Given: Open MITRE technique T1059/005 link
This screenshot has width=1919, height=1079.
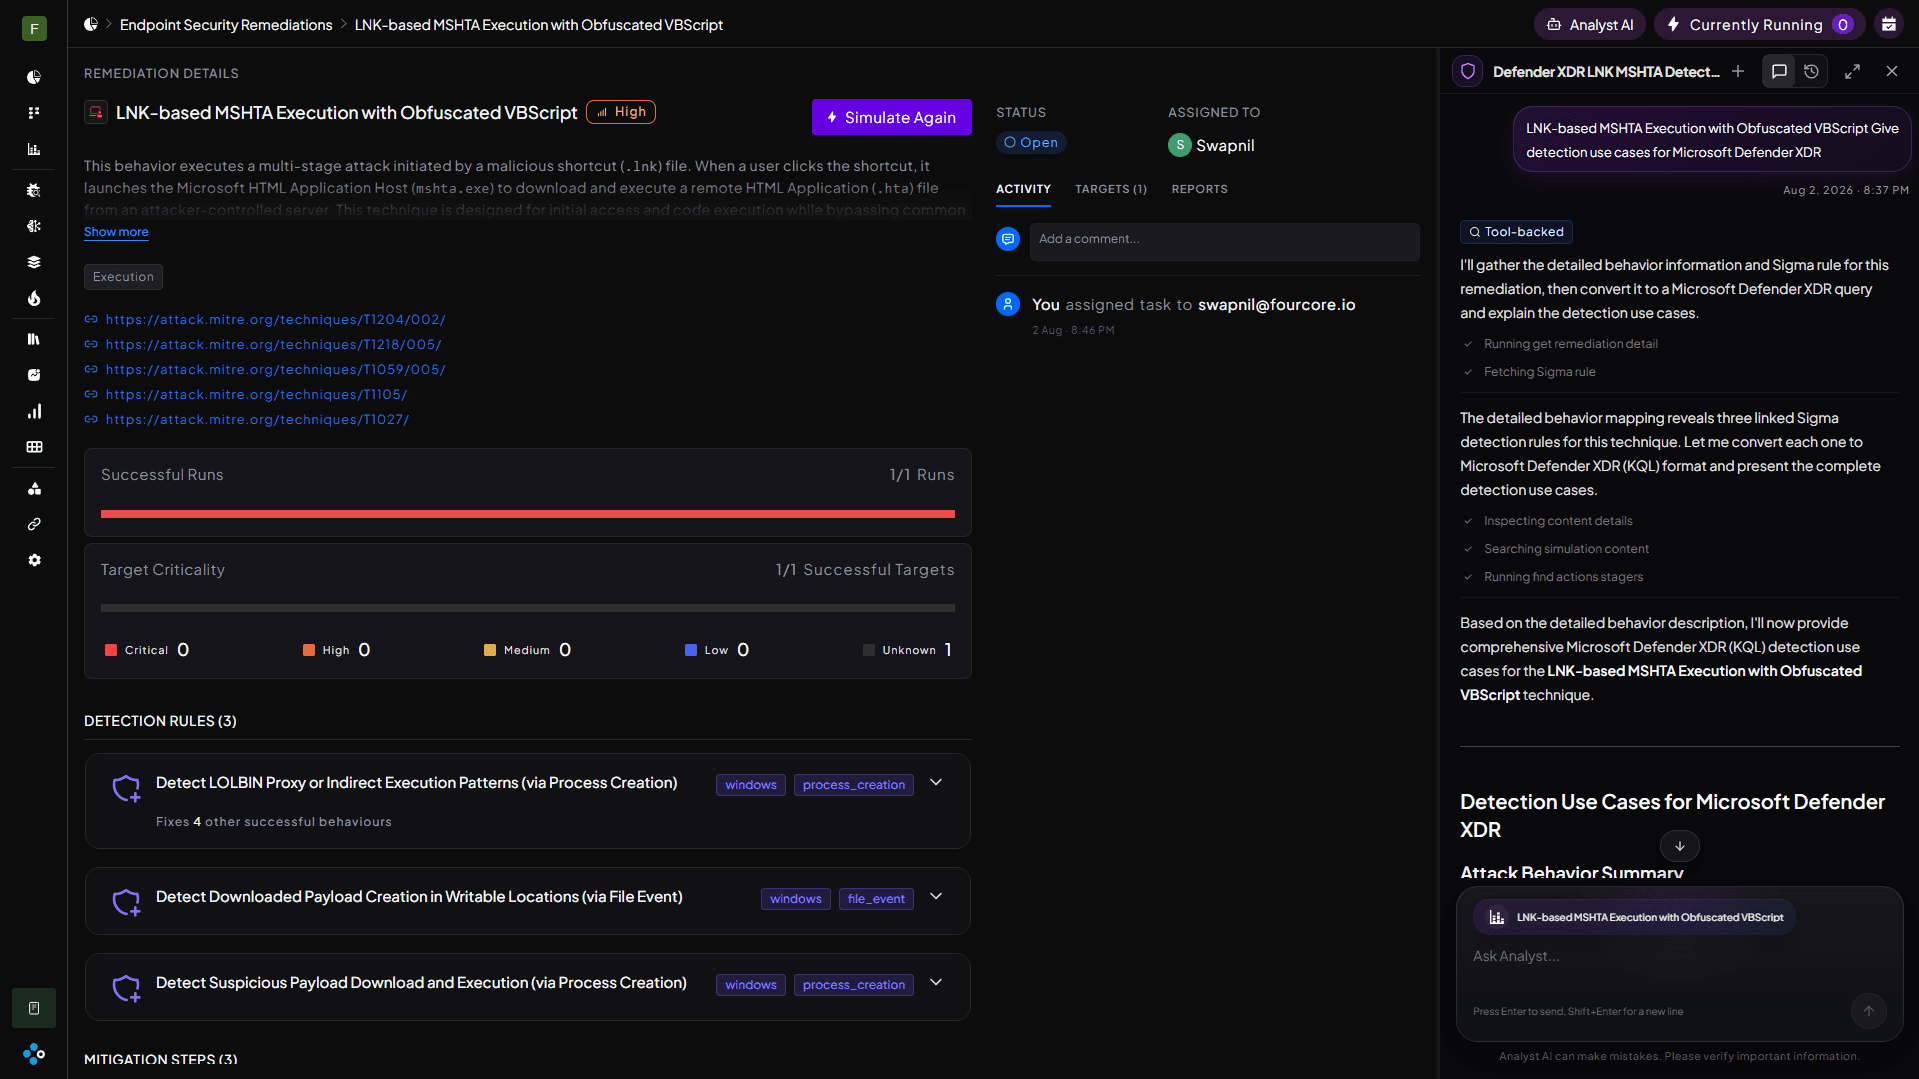Looking at the screenshot, I should coord(276,370).
